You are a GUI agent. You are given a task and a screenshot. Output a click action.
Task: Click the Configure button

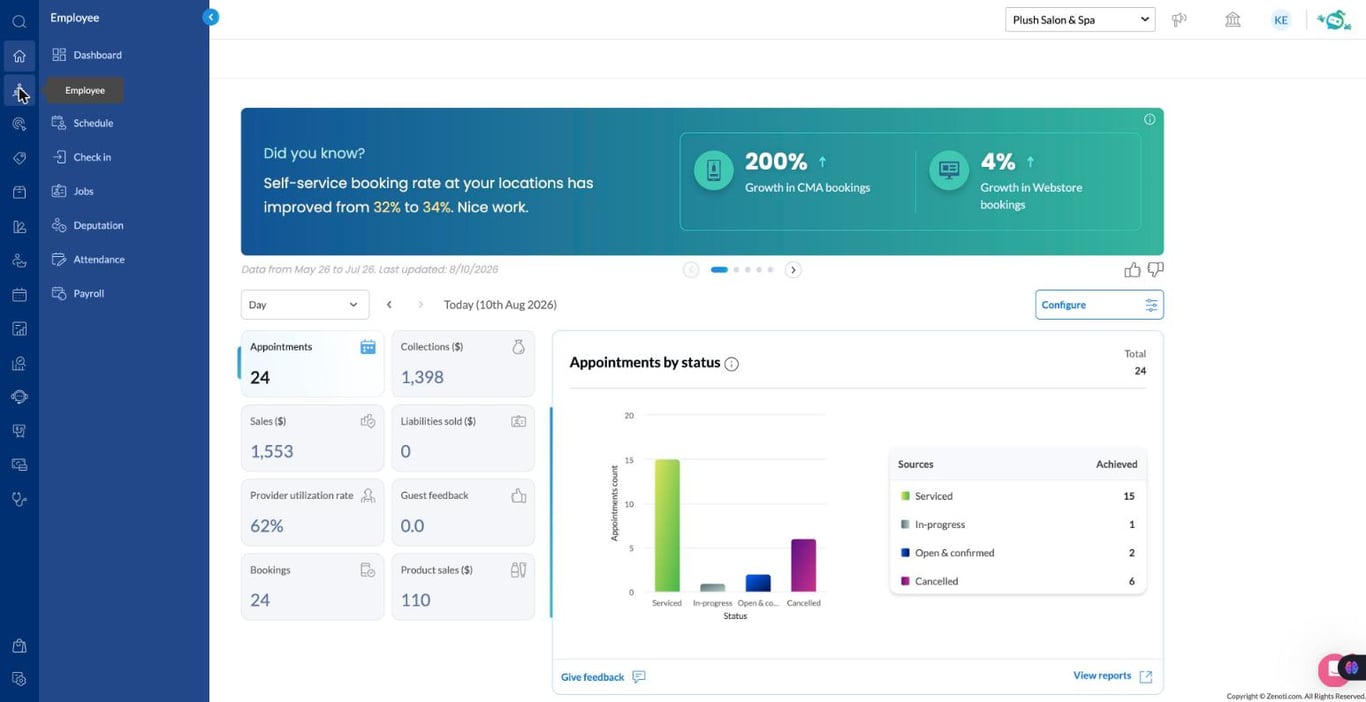[1099, 305]
